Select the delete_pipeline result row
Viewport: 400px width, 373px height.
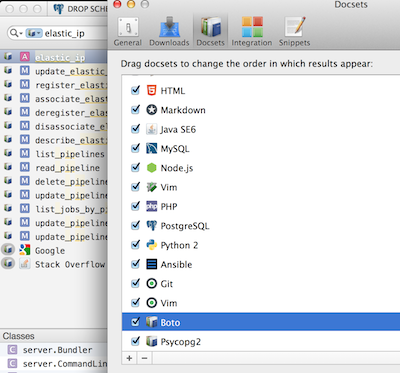tap(53, 181)
